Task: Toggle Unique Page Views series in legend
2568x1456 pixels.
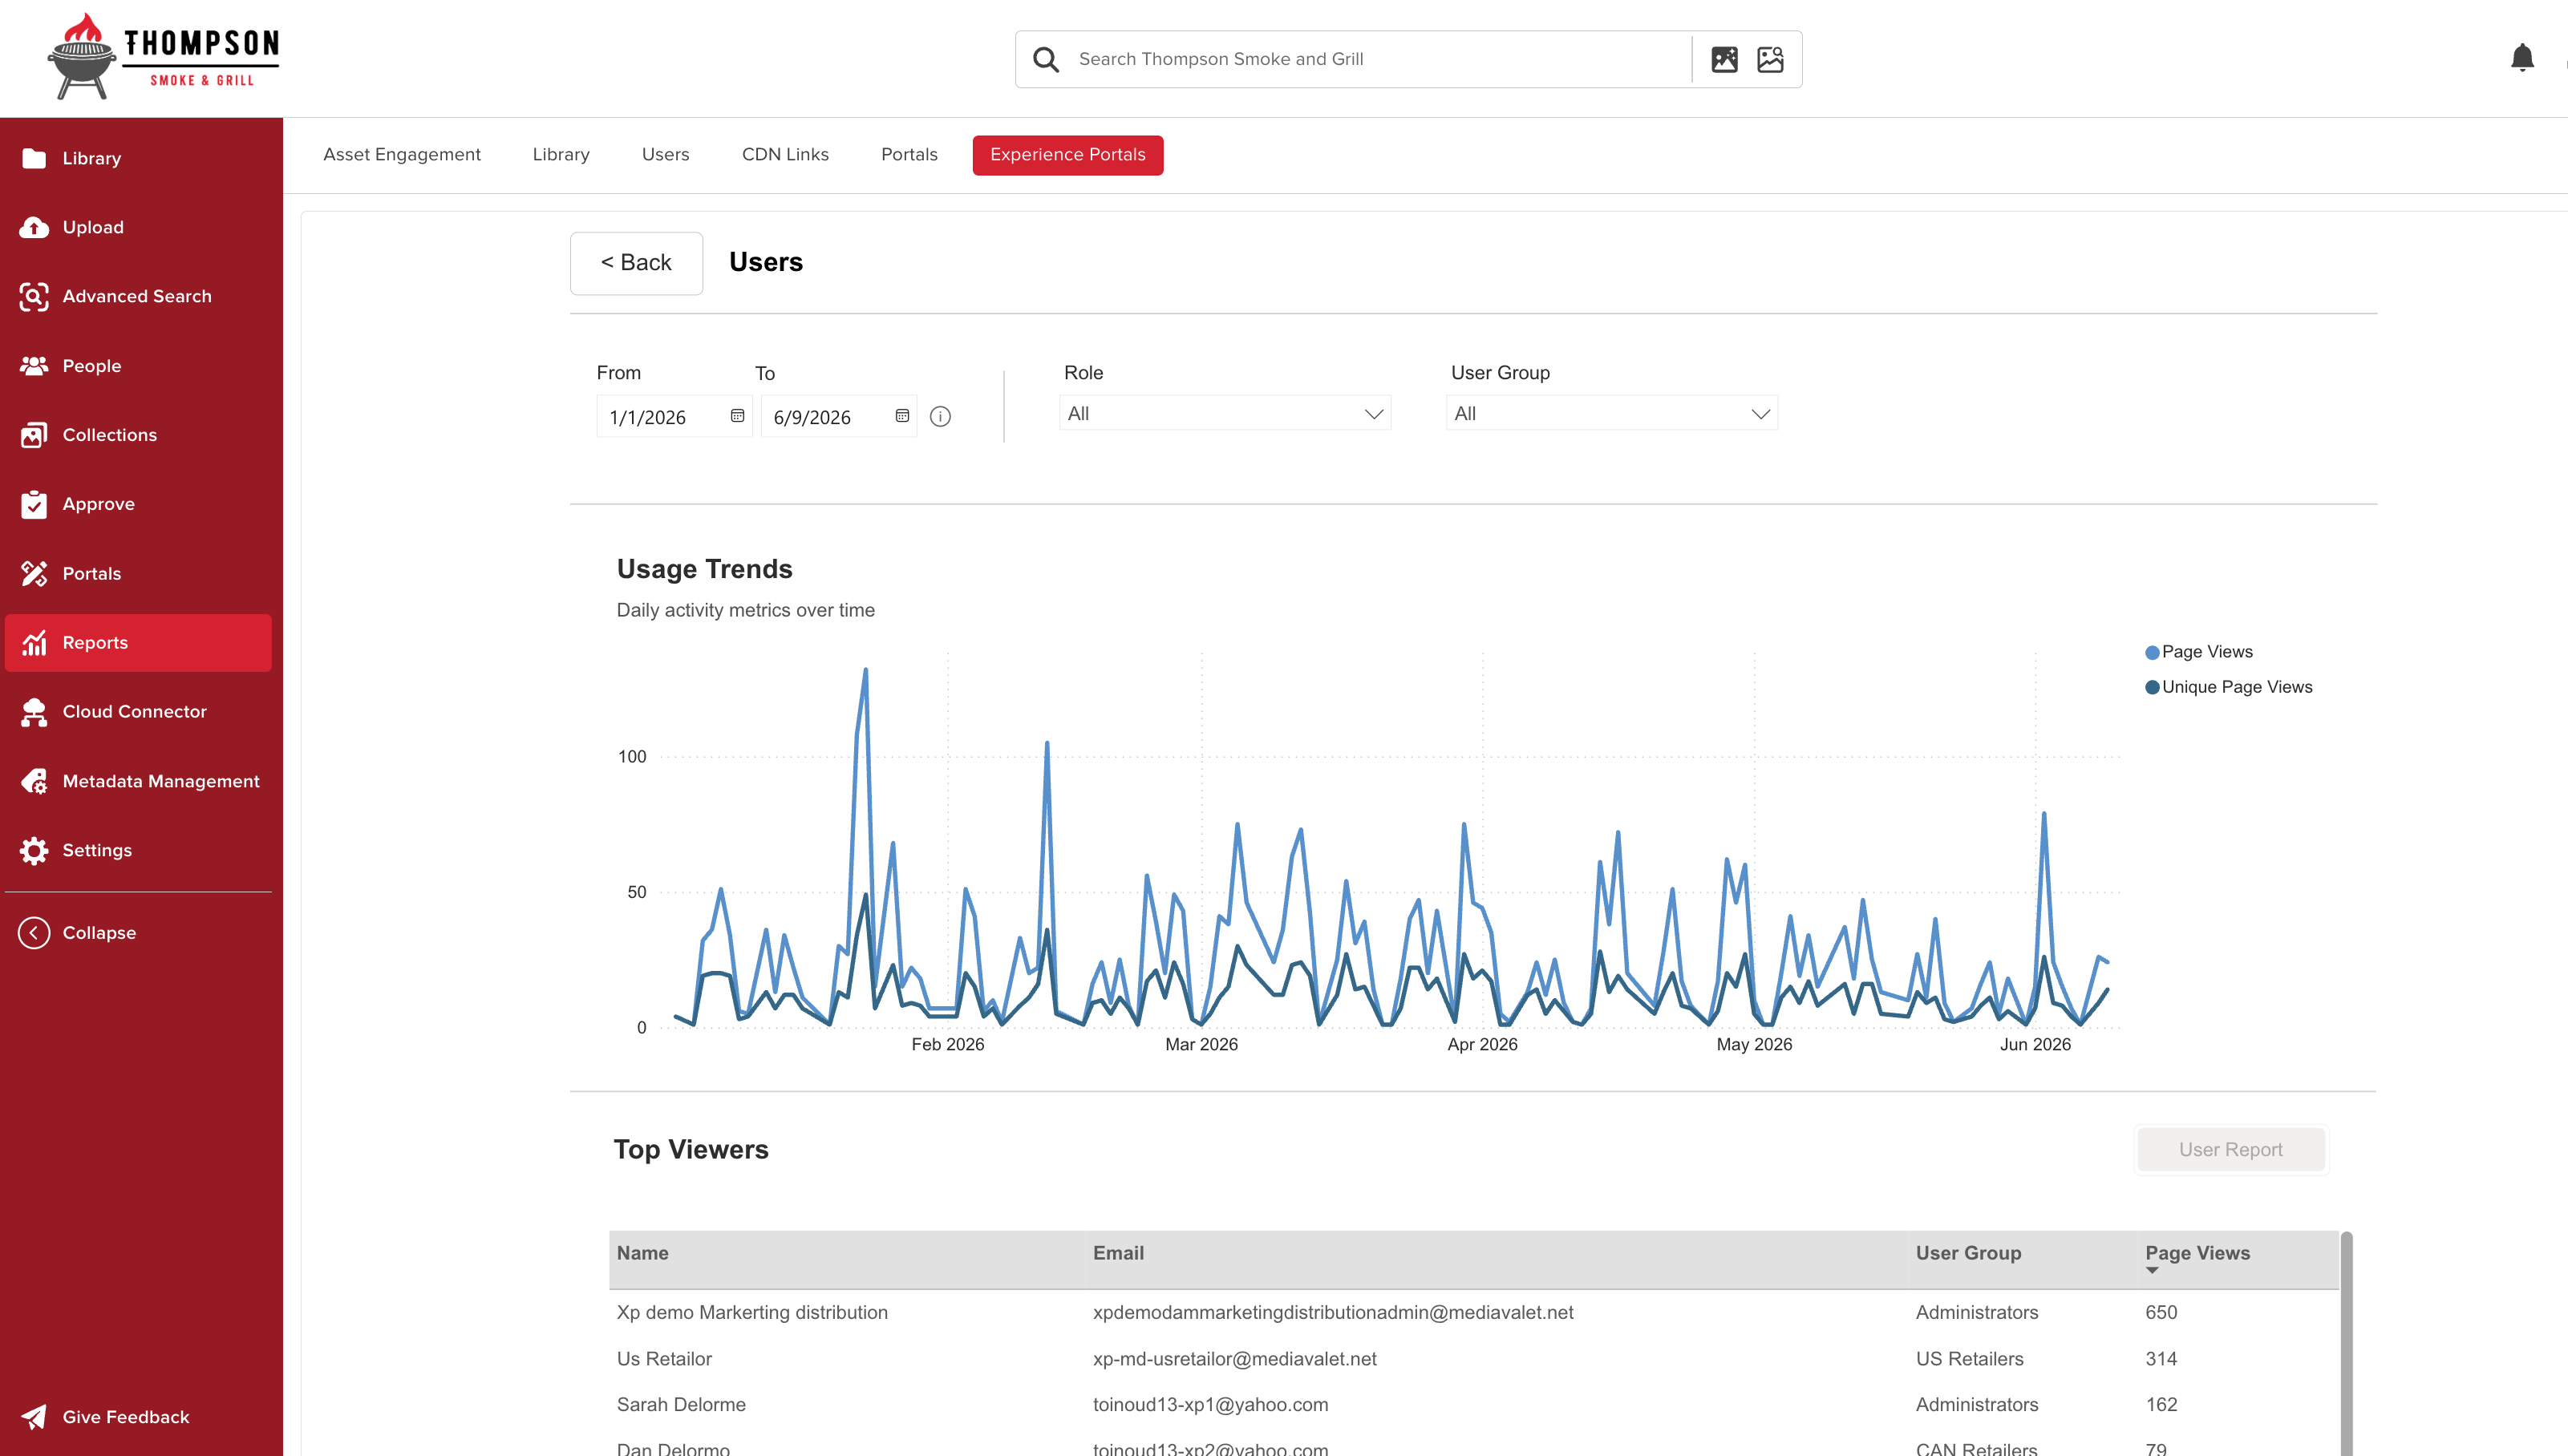Action: pyautogui.click(x=2228, y=687)
